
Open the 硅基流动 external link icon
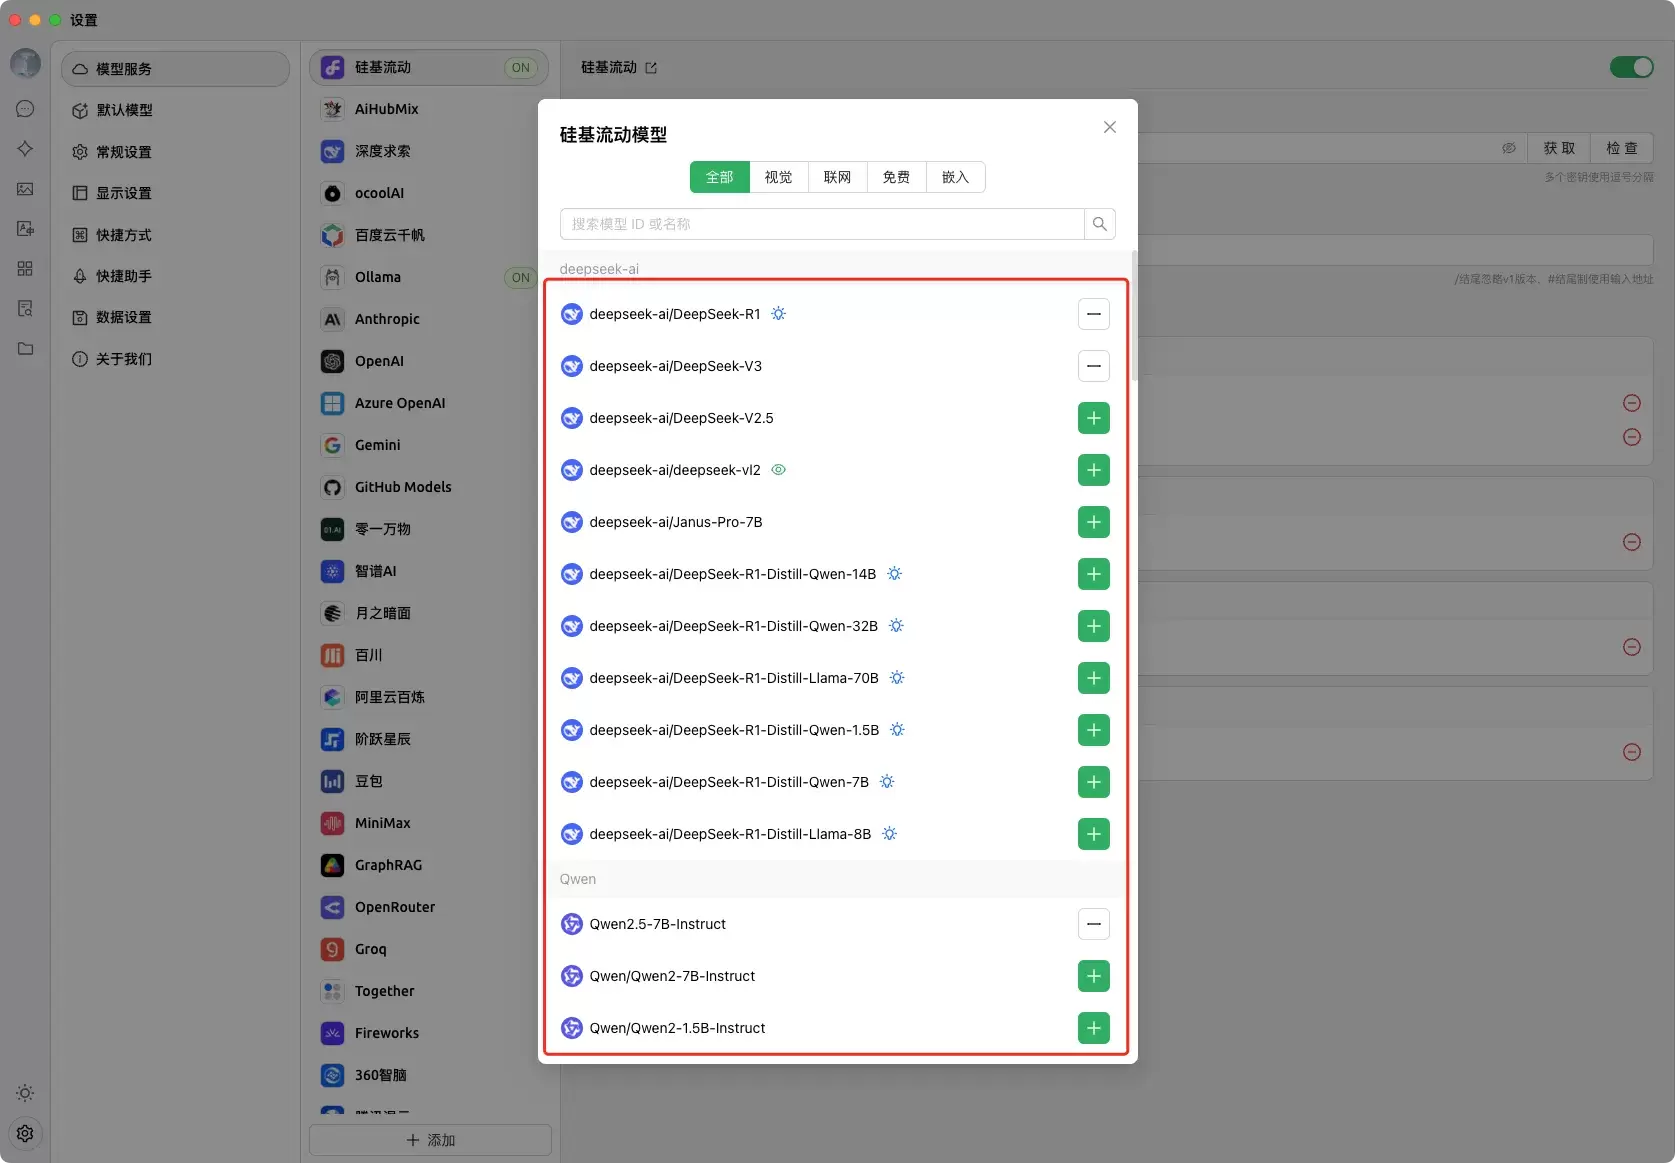(x=651, y=68)
